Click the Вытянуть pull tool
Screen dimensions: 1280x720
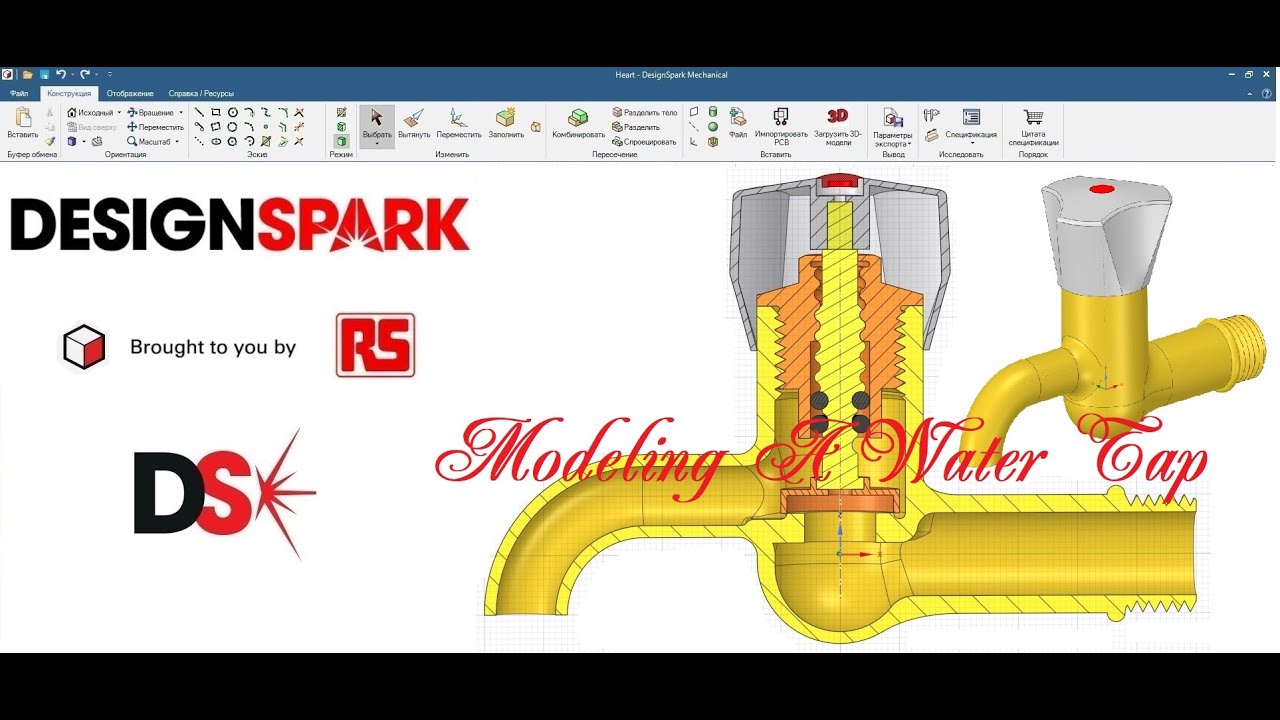coord(414,124)
